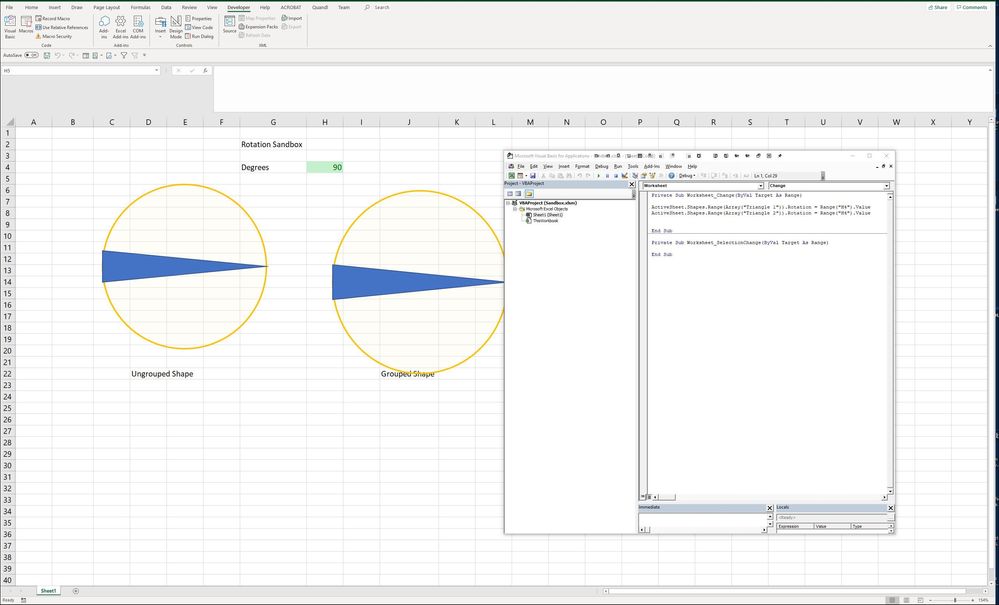Open the VBA editor Debug menu
Screen dimensions: 999x605
click(x=601, y=166)
